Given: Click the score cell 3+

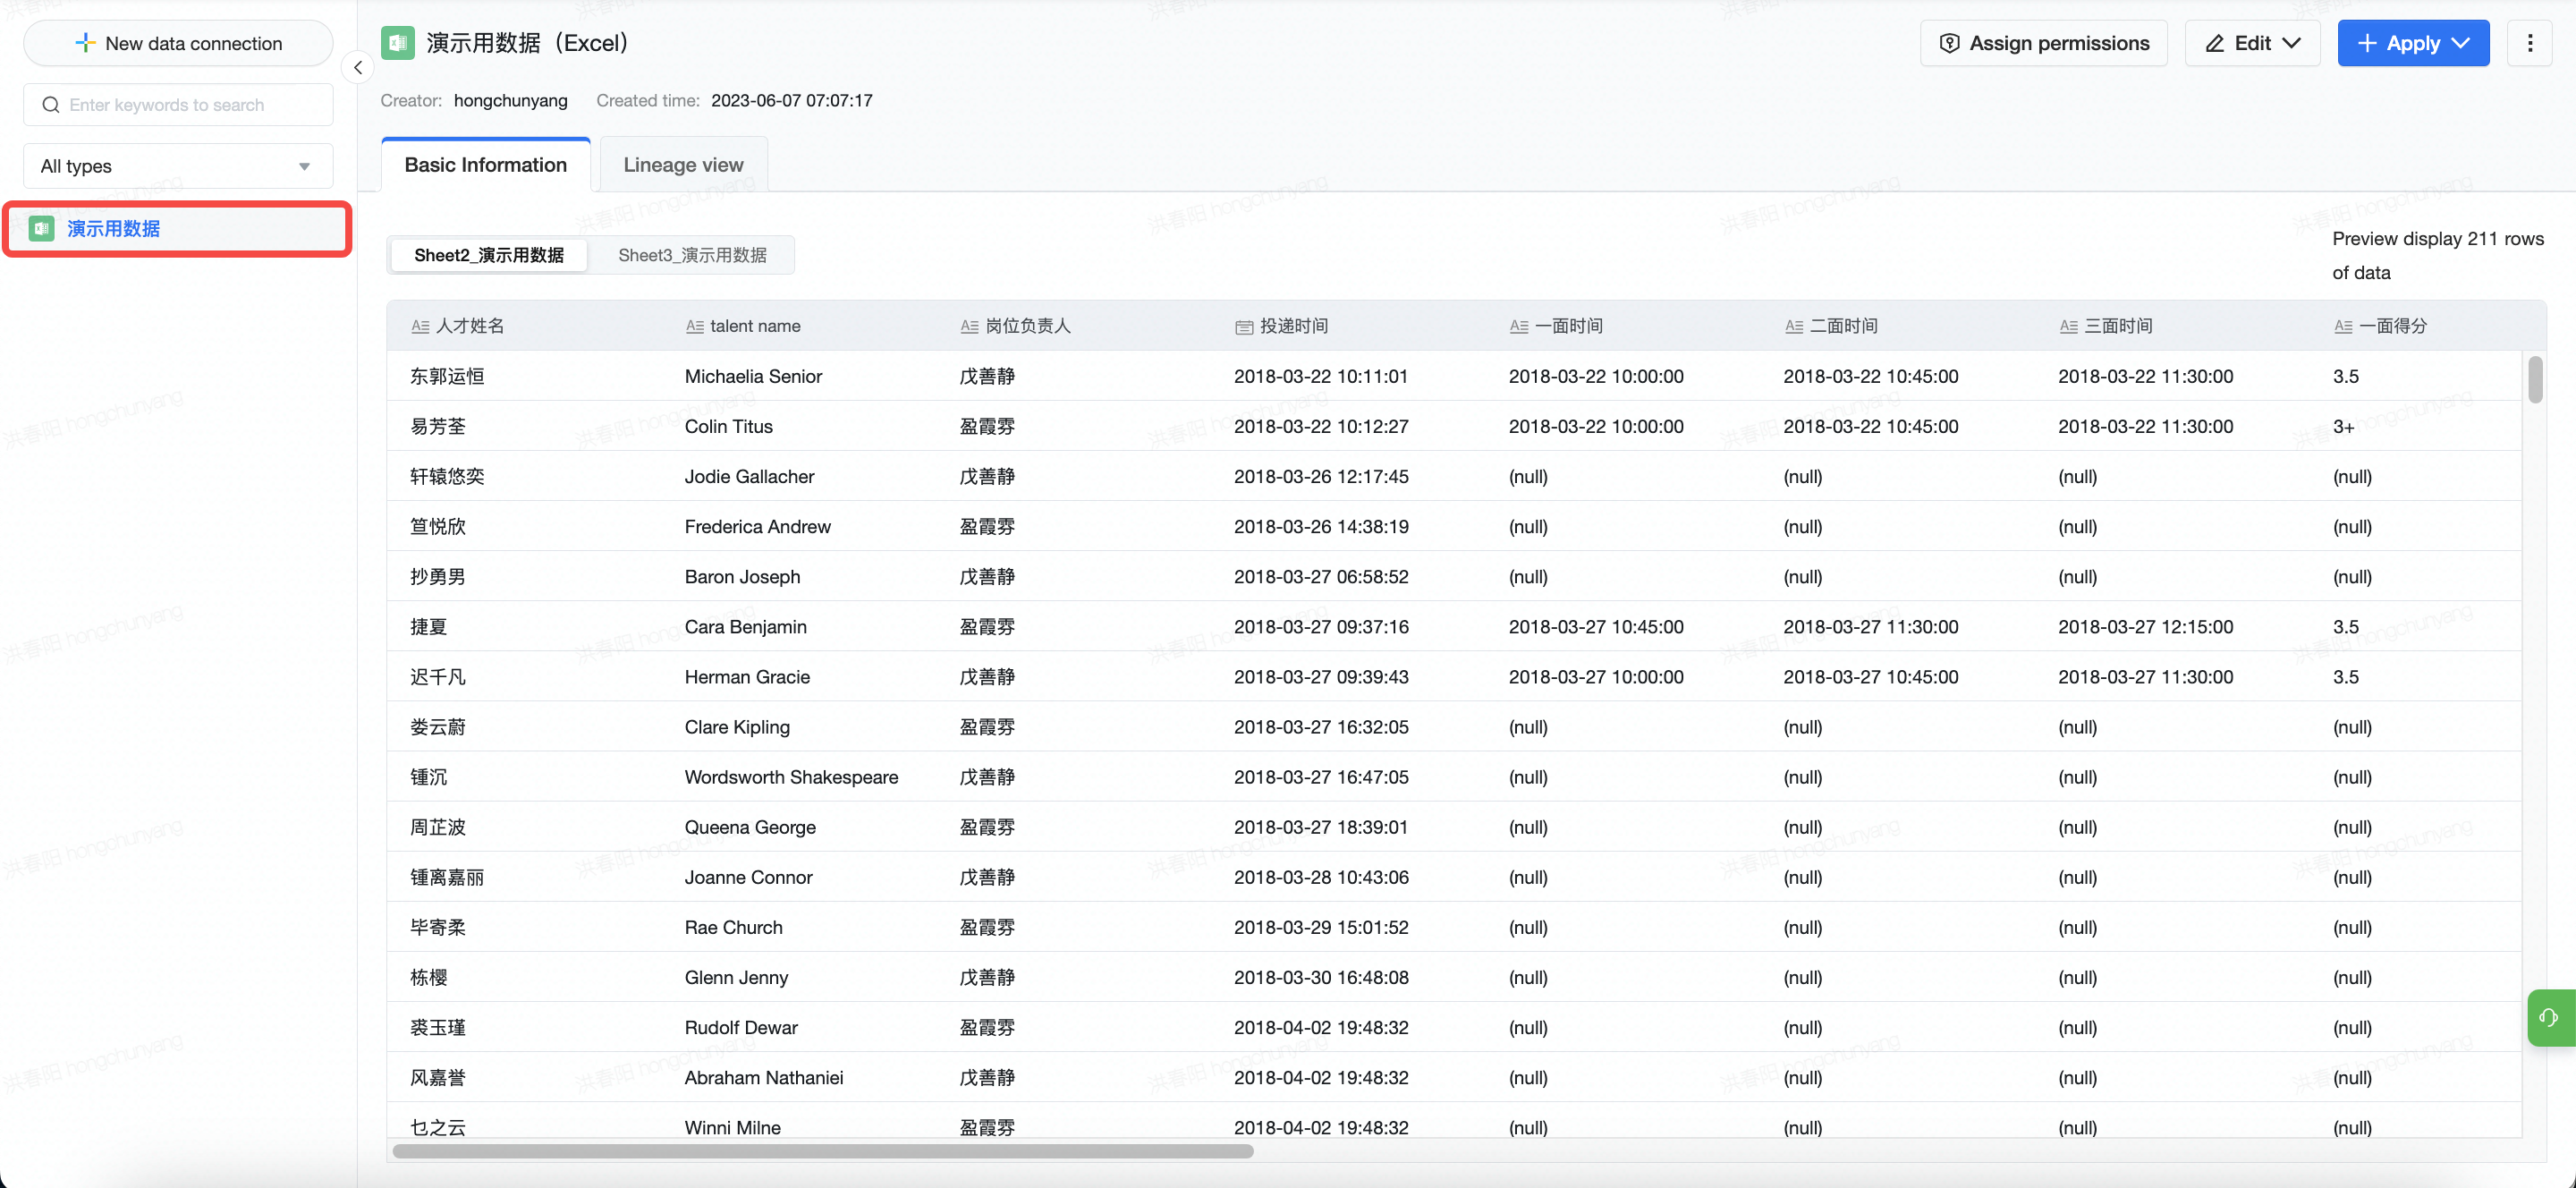Looking at the screenshot, I should (2343, 426).
